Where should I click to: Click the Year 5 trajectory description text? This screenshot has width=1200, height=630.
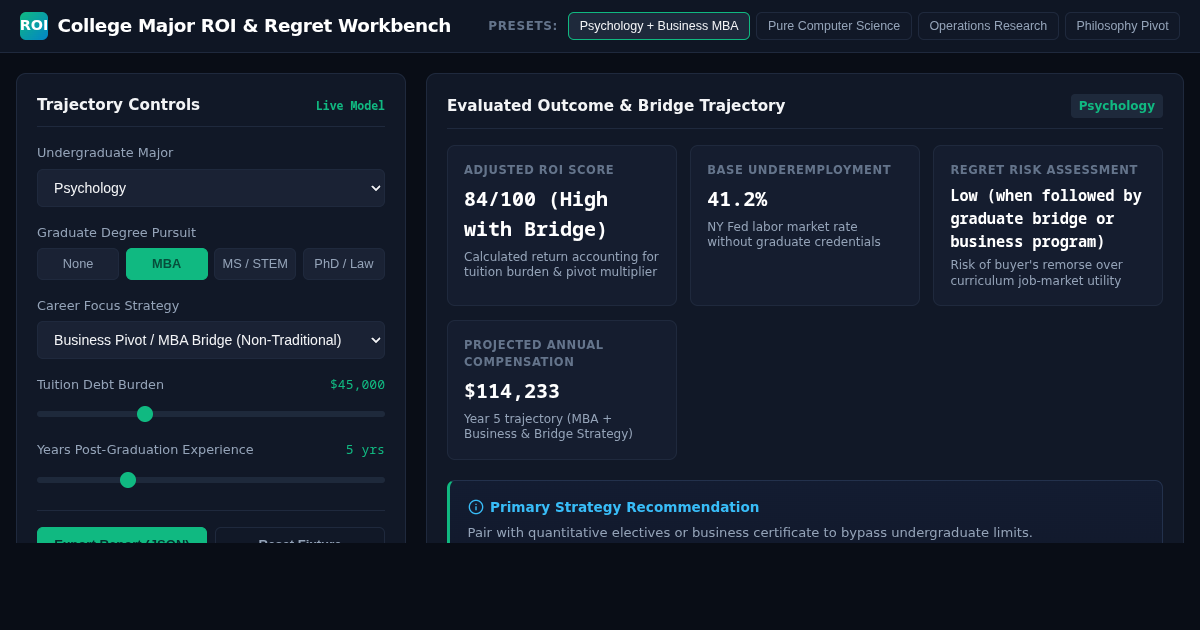548,427
